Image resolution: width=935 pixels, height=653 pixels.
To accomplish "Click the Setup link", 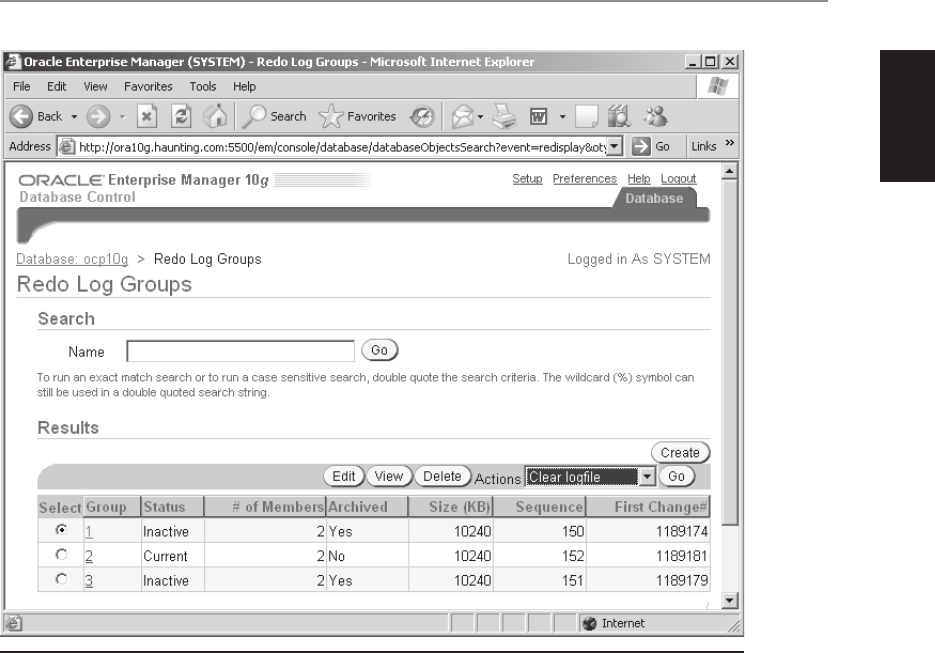I will click(527, 179).
